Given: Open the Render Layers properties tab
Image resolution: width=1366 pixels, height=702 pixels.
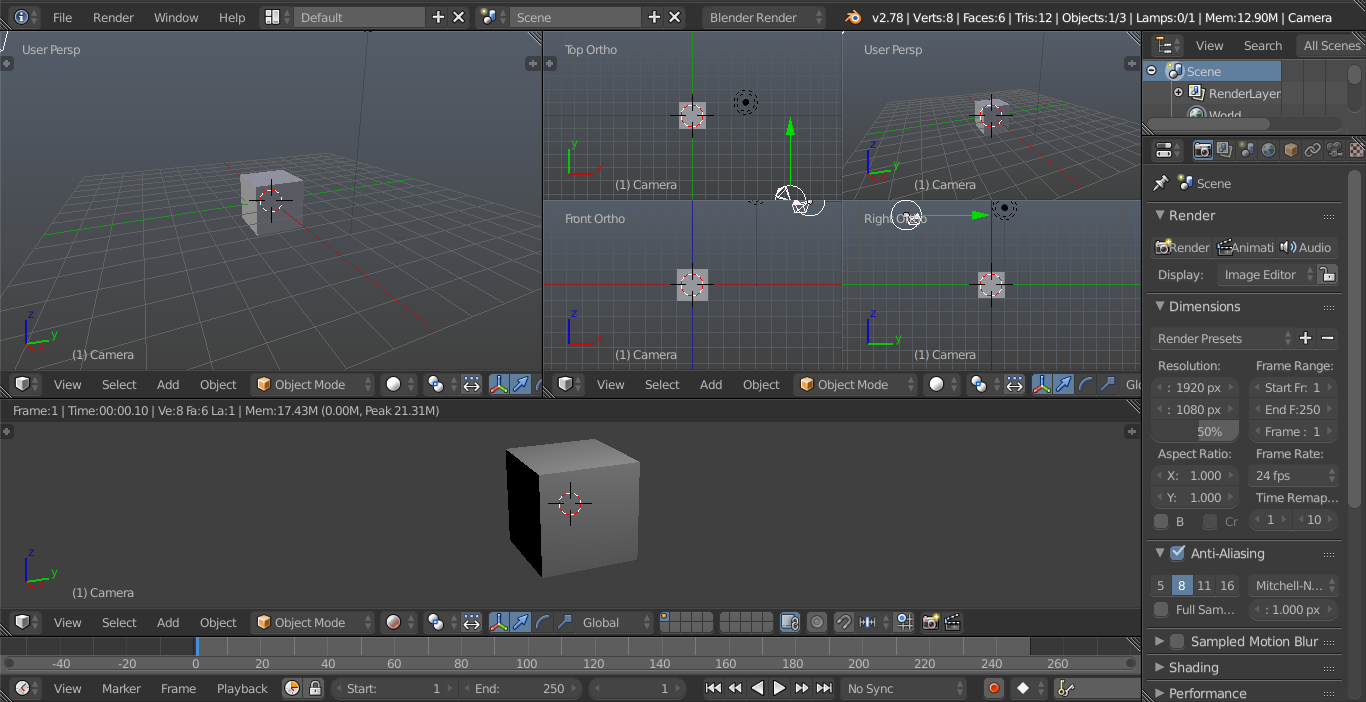Looking at the screenshot, I should tap(1224, 150).
